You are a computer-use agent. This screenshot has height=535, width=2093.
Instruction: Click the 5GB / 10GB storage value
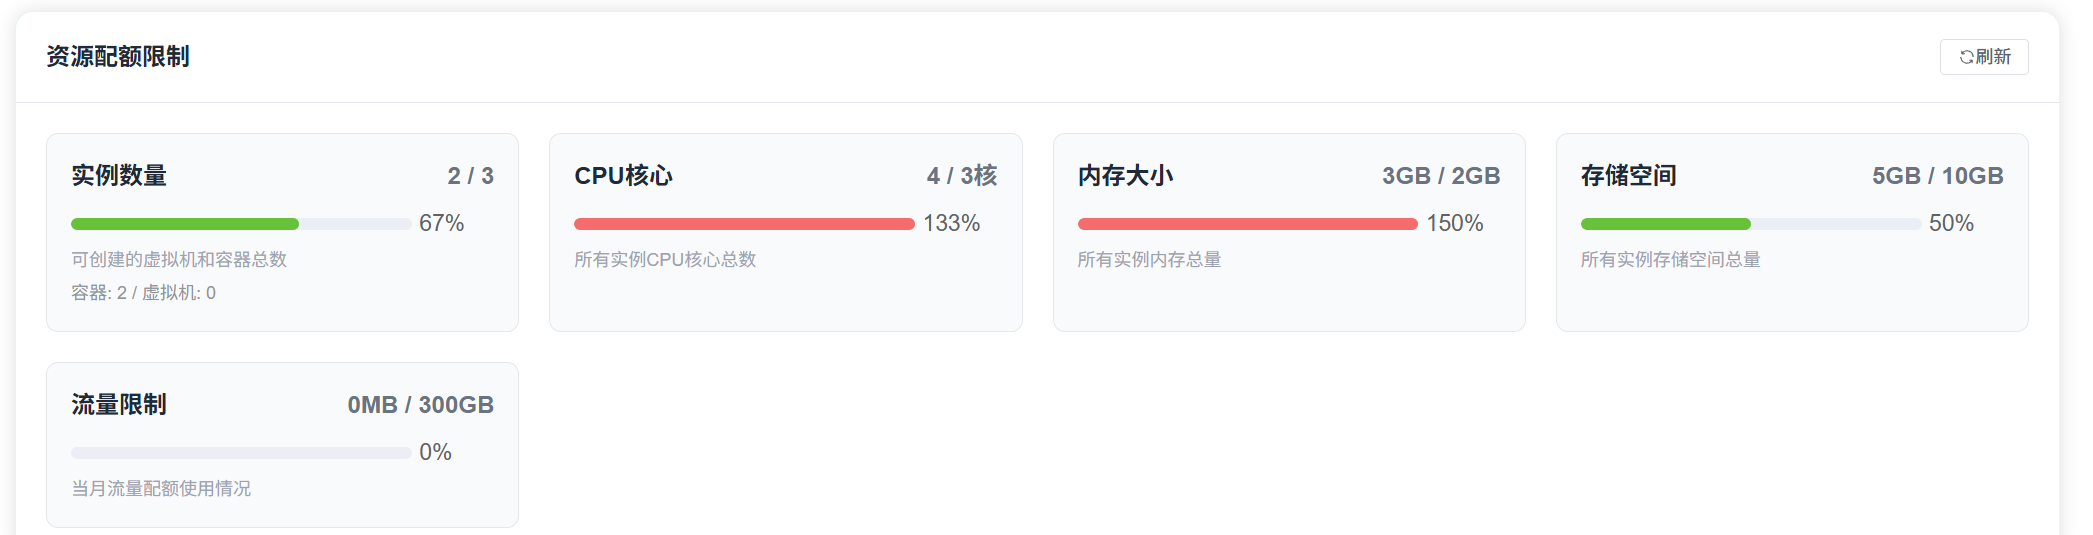[x=1937, y=176]
